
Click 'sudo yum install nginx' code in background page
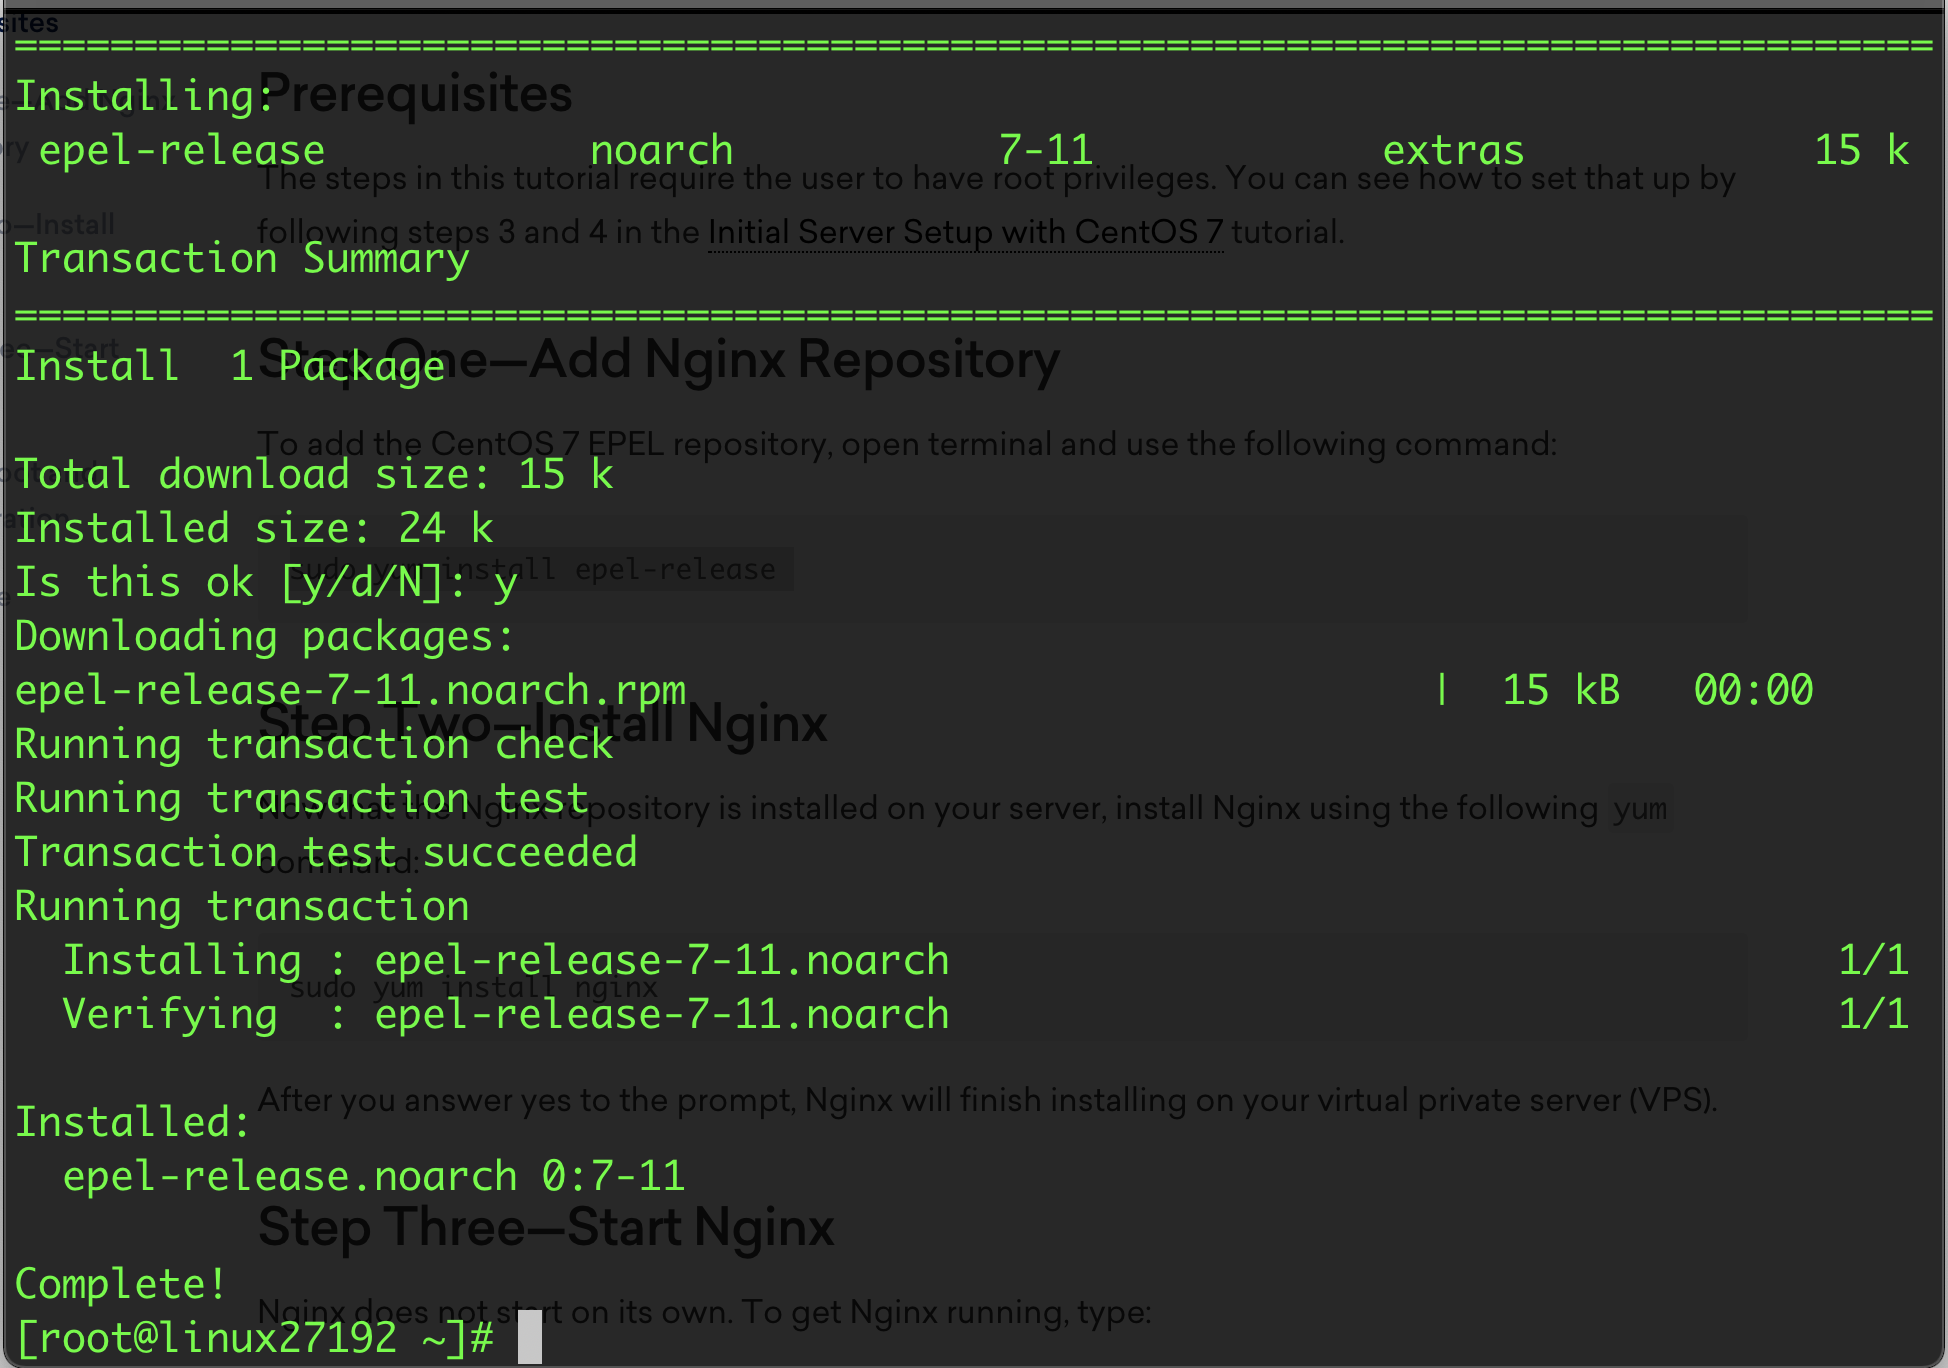(474, 988)
